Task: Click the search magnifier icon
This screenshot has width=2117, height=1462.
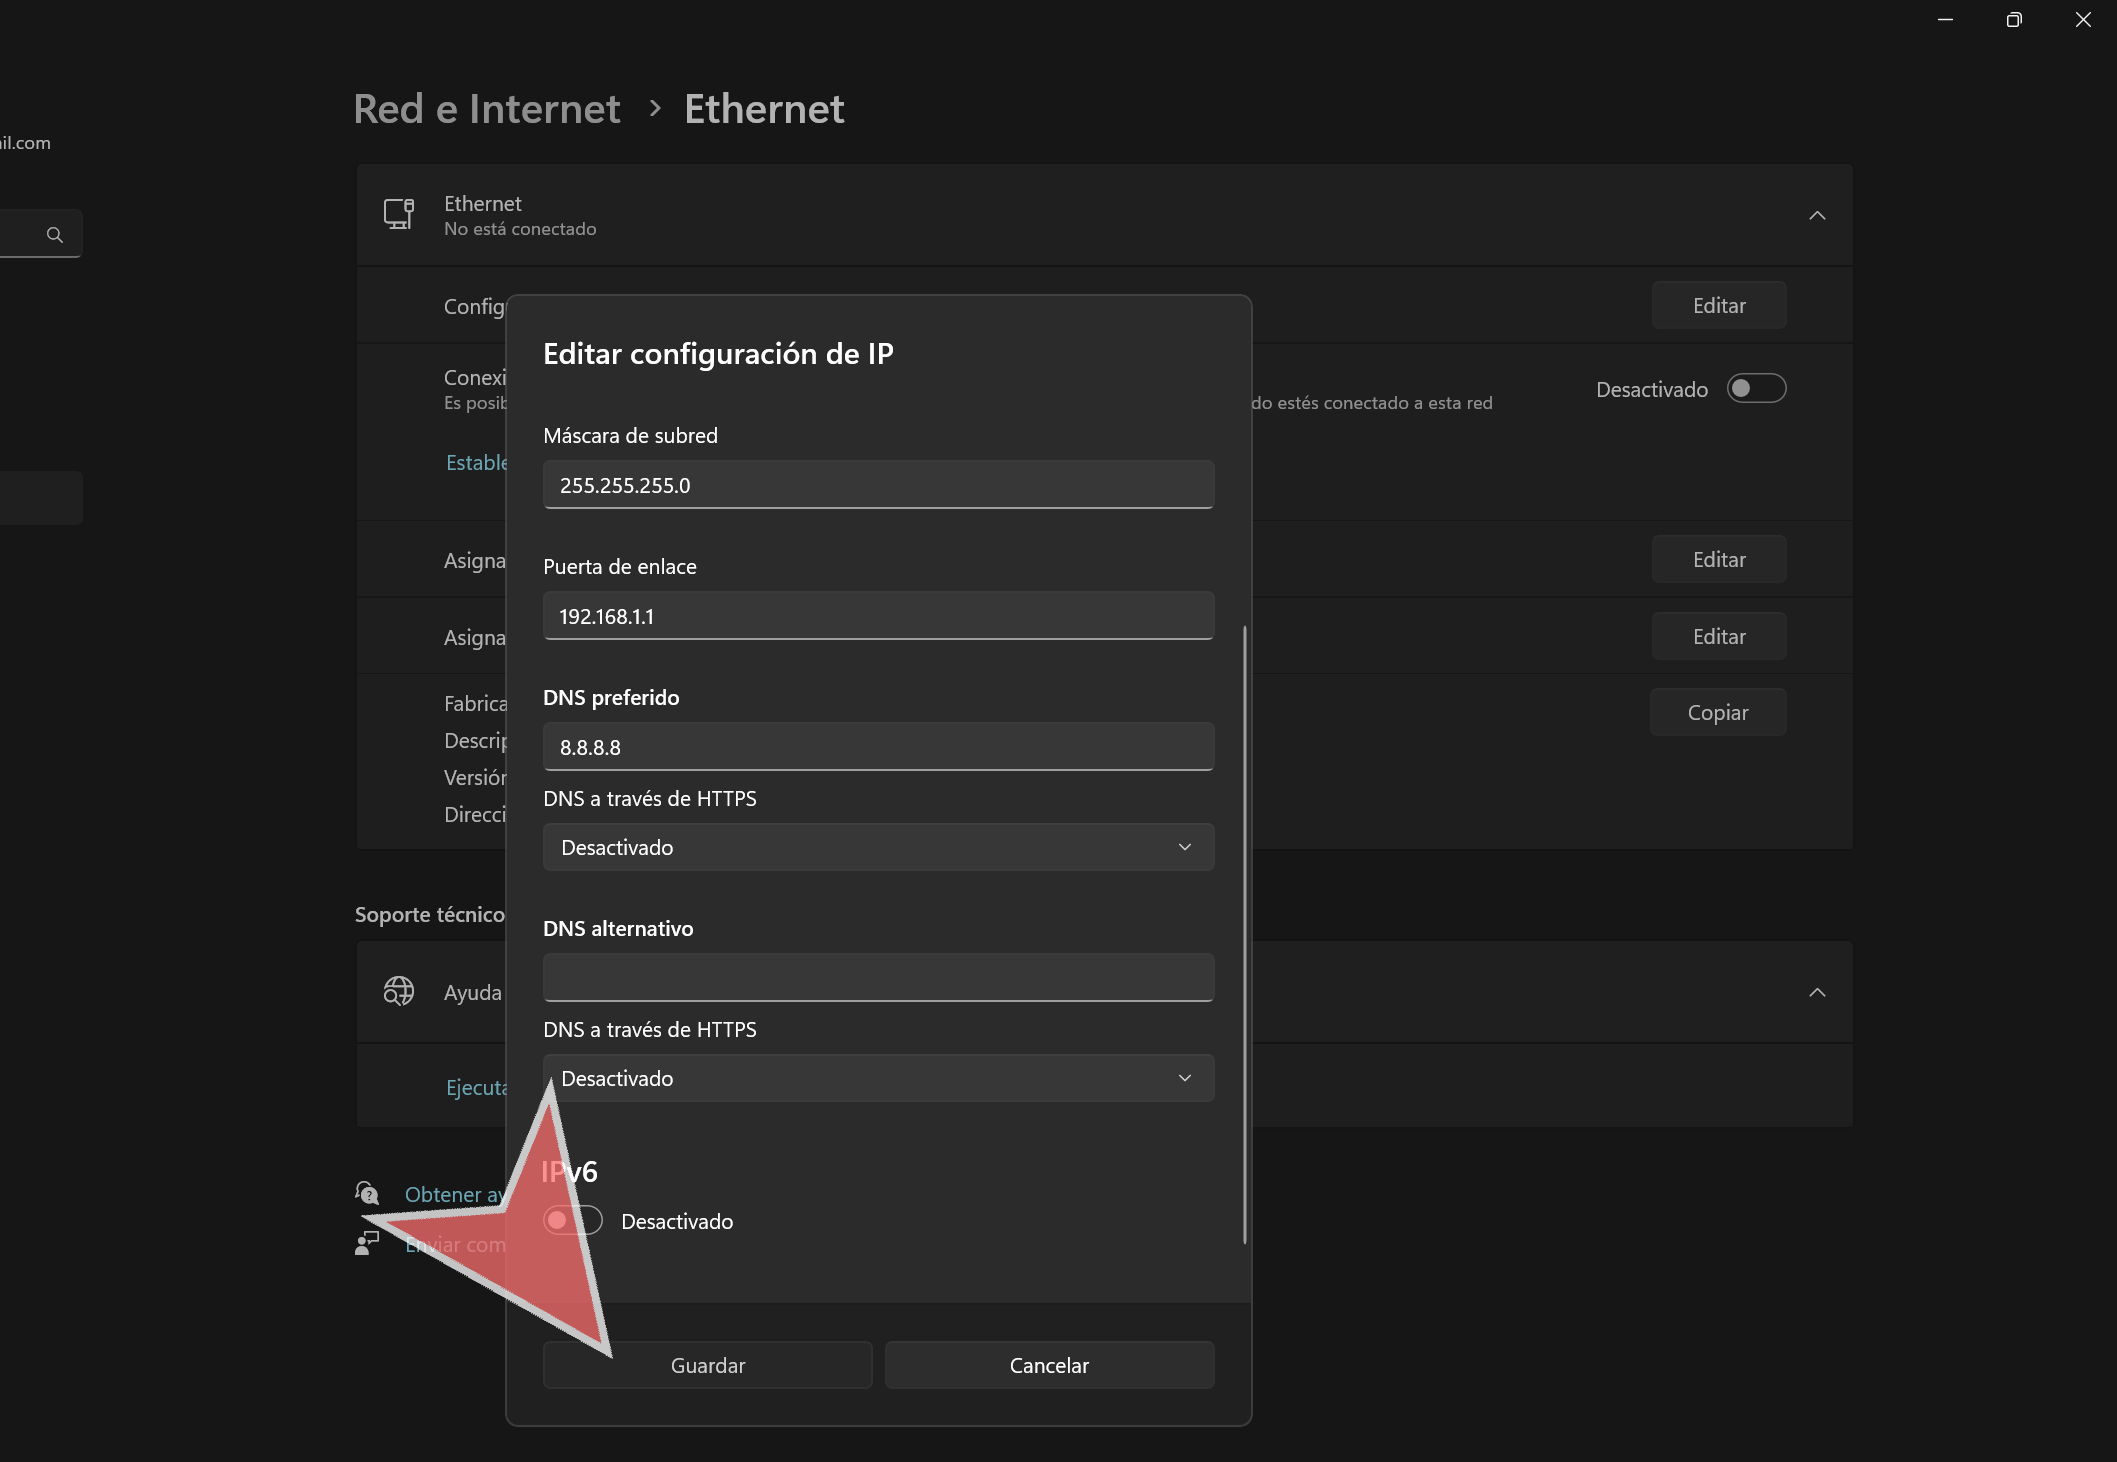Action: pyautogui.click(x=55, y=234)
